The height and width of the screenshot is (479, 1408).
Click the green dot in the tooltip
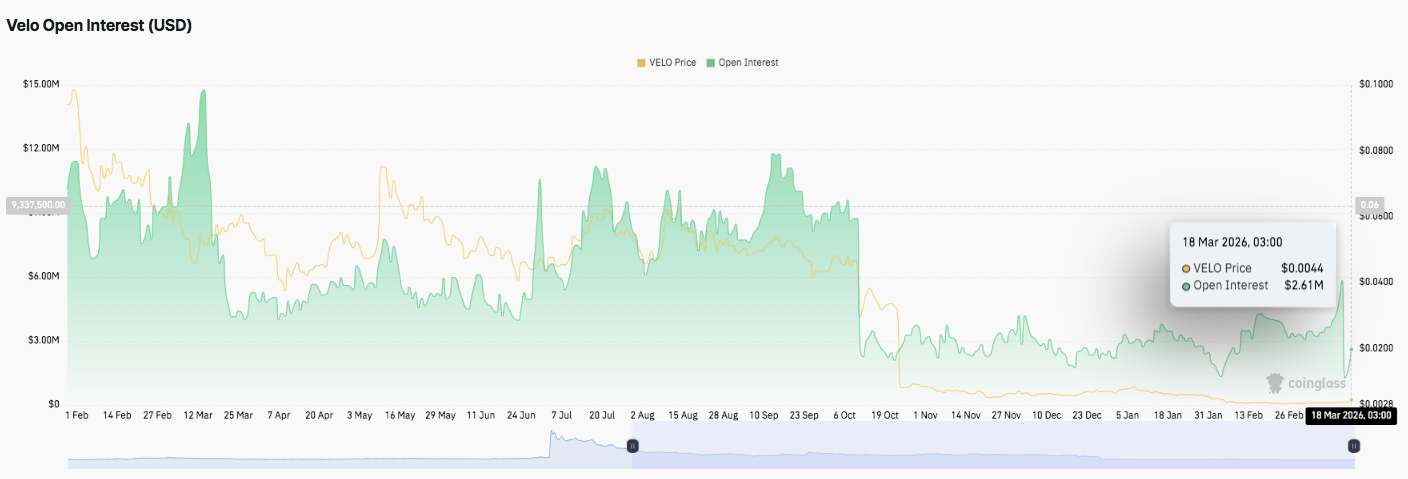pos(1186,286)
